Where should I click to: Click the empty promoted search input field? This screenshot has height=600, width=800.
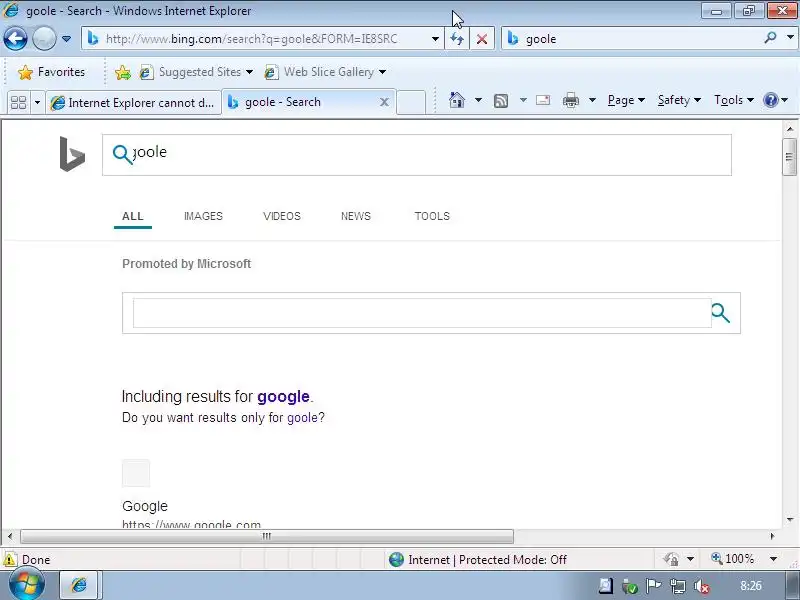pyautogui.click(x=421, y=313)
